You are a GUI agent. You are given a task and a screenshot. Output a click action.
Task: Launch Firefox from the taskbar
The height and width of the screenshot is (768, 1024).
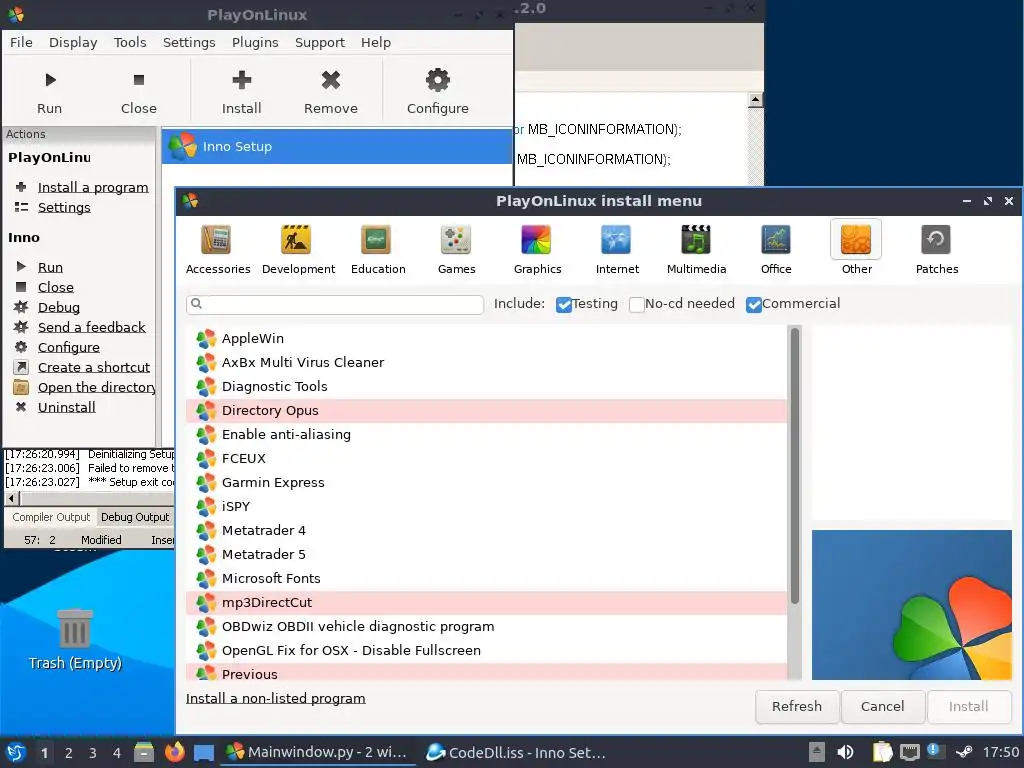click(174, 752)
